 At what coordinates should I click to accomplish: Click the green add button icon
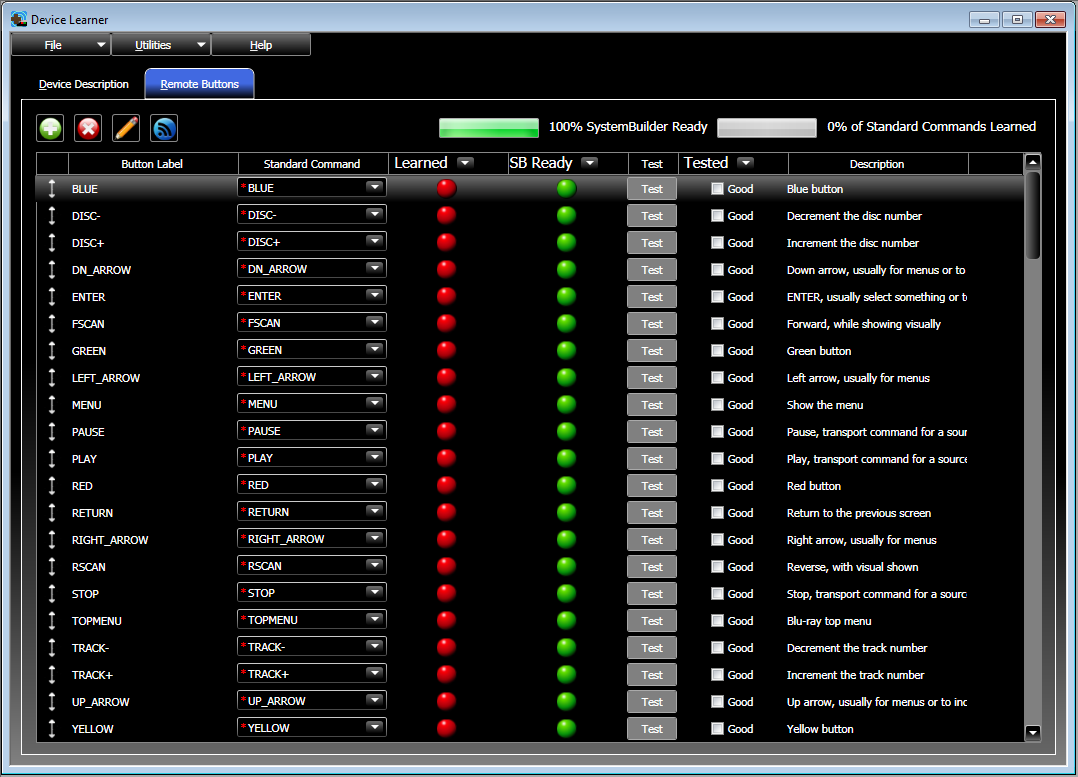click(x=50, y=129)
